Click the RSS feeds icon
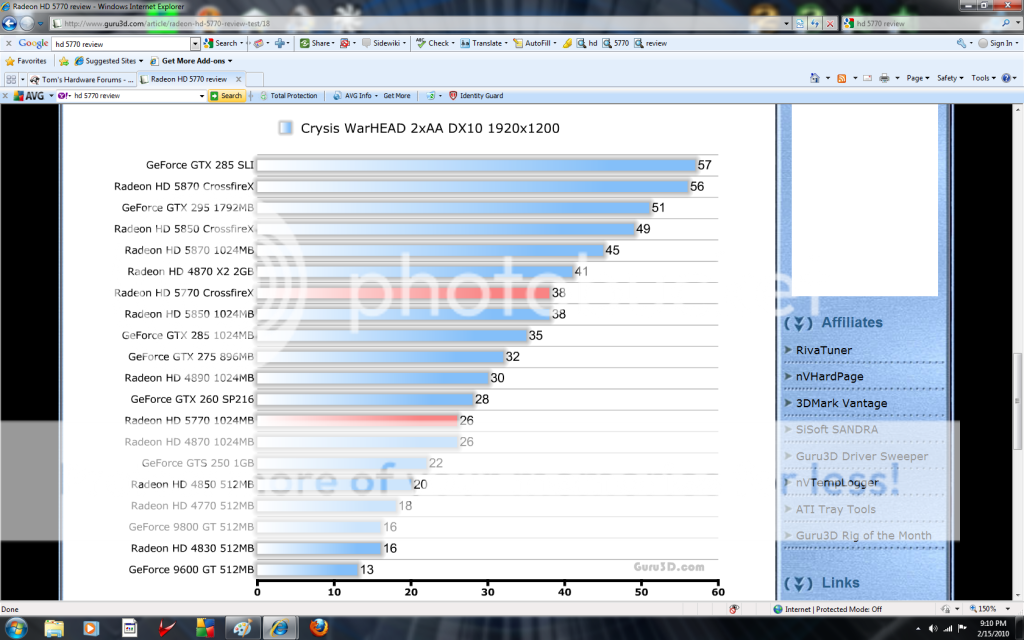Screen dimensions: 1024x640 [841, 78]
